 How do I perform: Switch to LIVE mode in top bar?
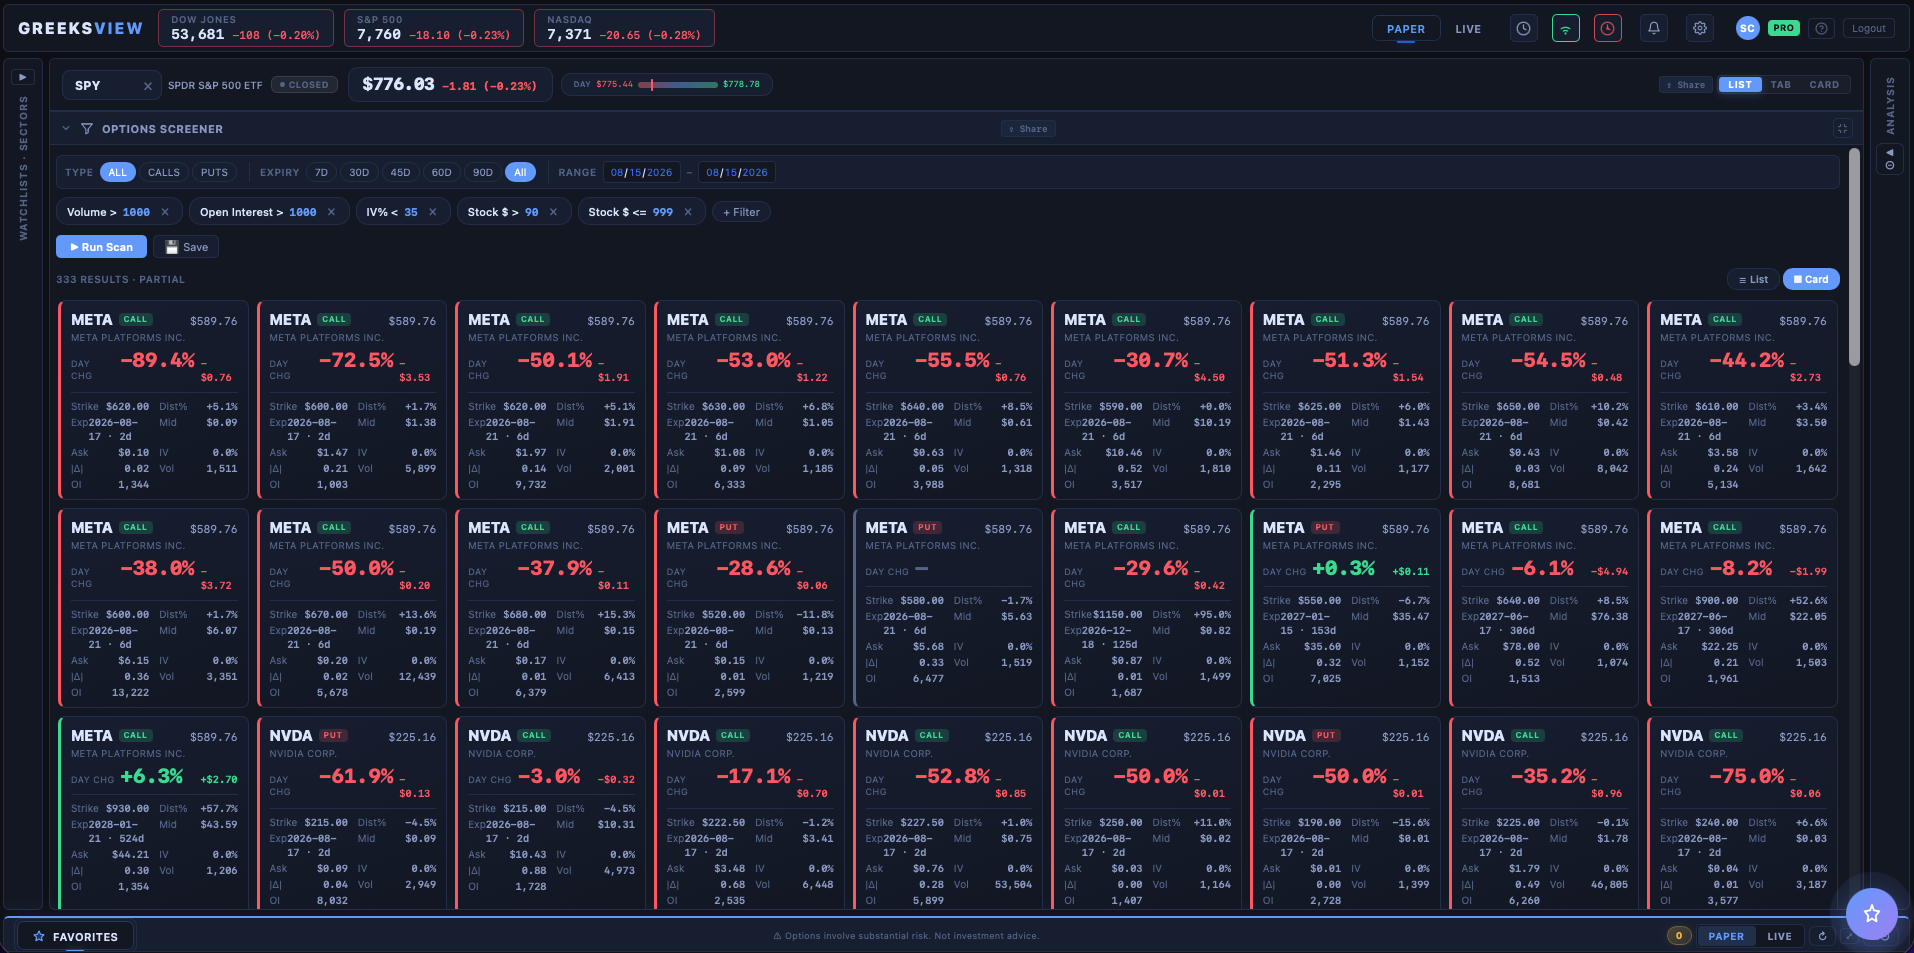click(x=1468, y=29)
